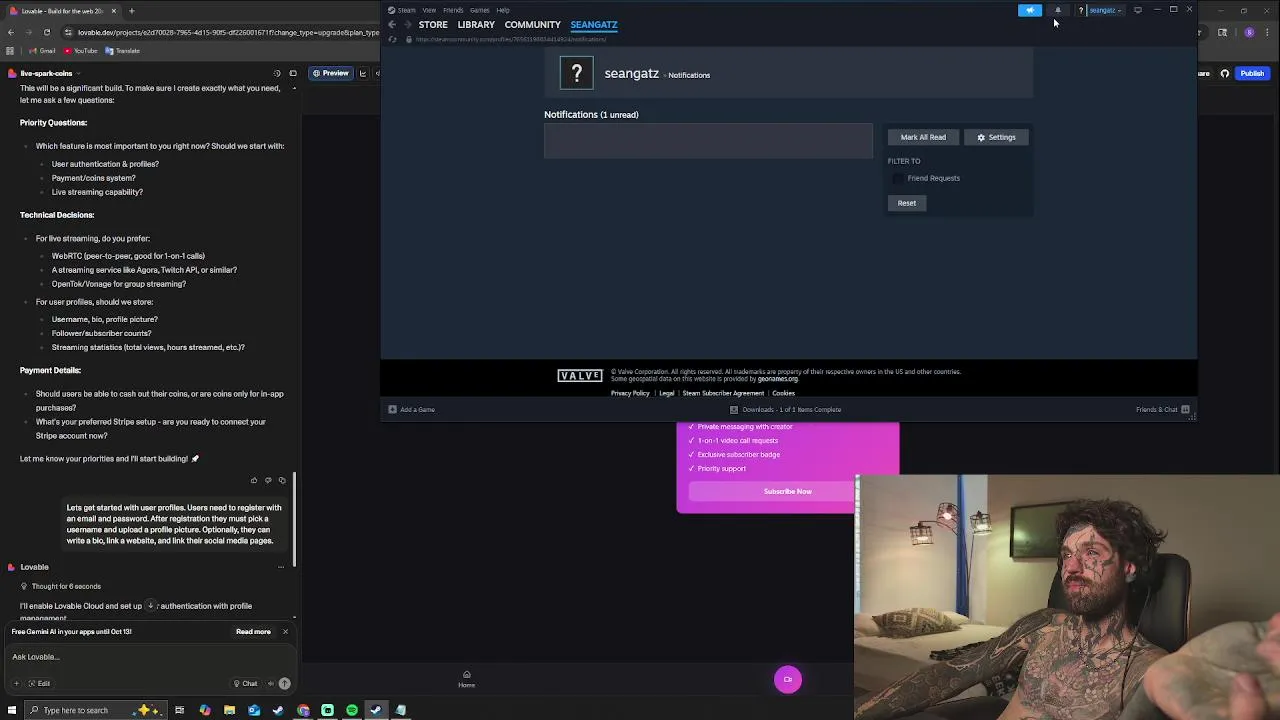The width and height of the screenshot is (1280, 720).
Task: Open Lovable history clock icon
Action: tap(277, 73)
